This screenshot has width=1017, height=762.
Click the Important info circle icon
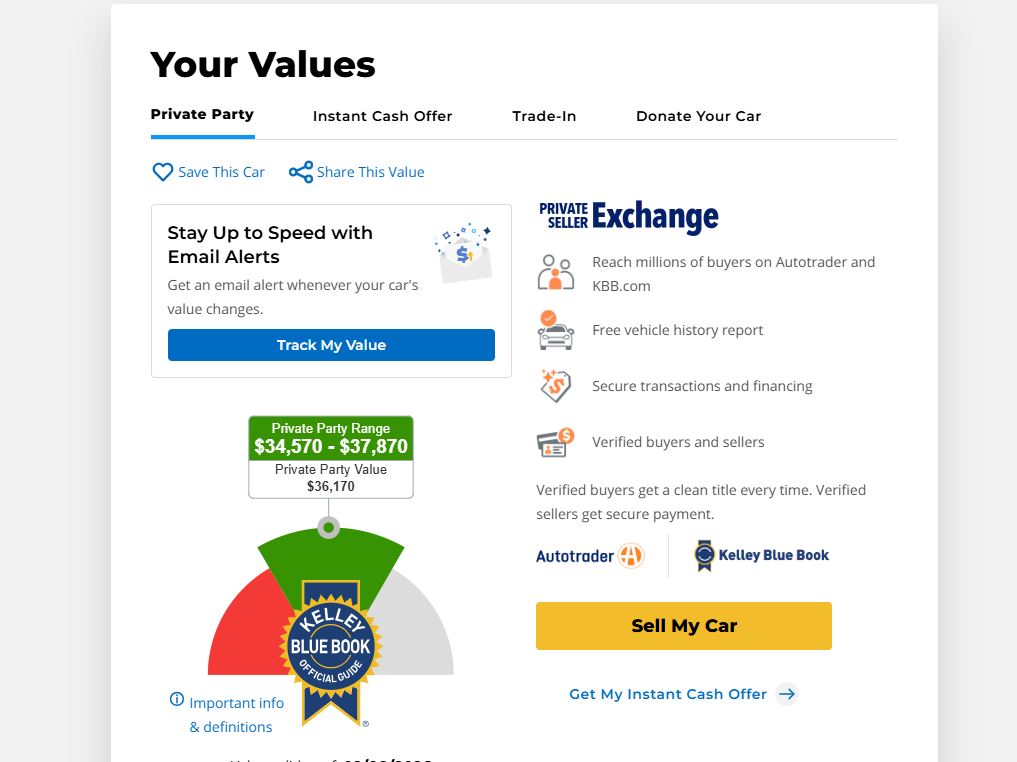pyautogui.click(x=177, y=700)
